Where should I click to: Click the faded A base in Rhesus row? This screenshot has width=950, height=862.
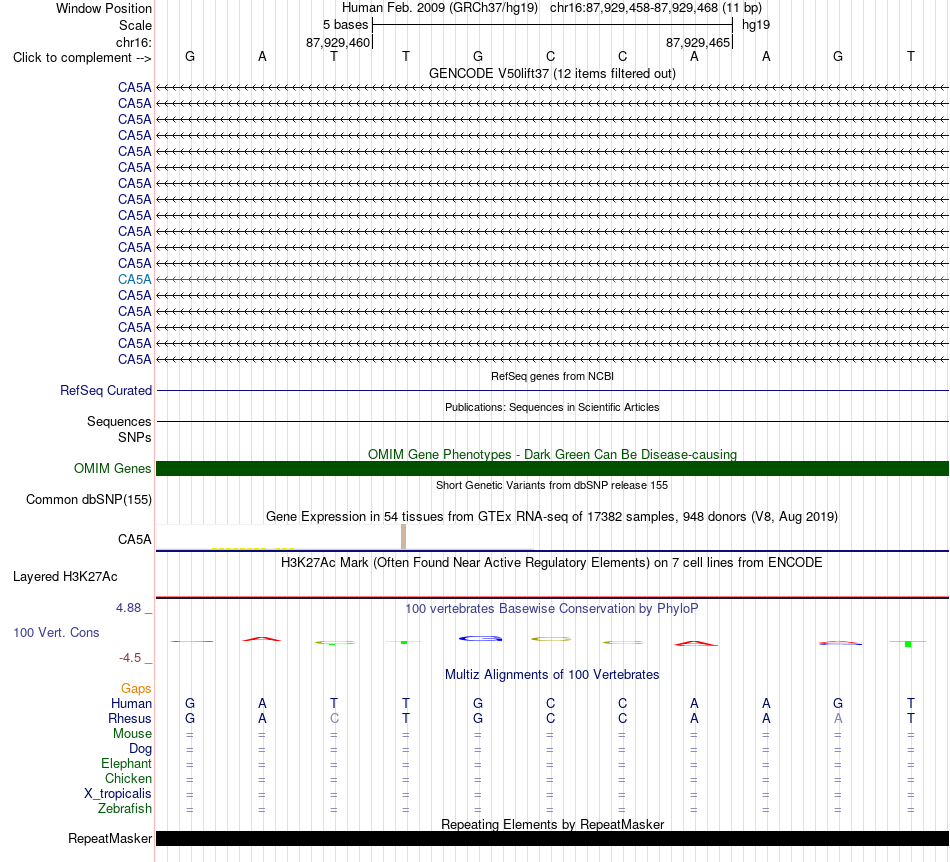click(838, 718)
